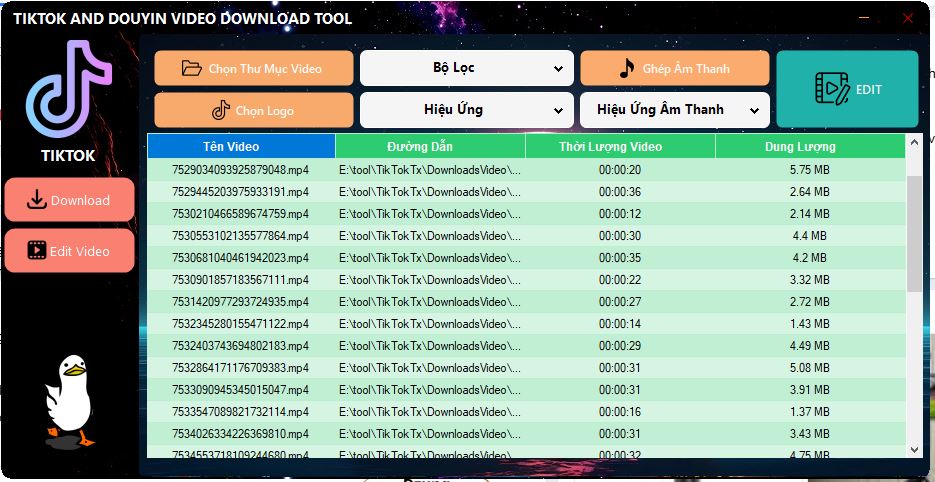Click the TikTok logo in the sidebar
Screen dimensions: 935x482
[x=68, y=90]
